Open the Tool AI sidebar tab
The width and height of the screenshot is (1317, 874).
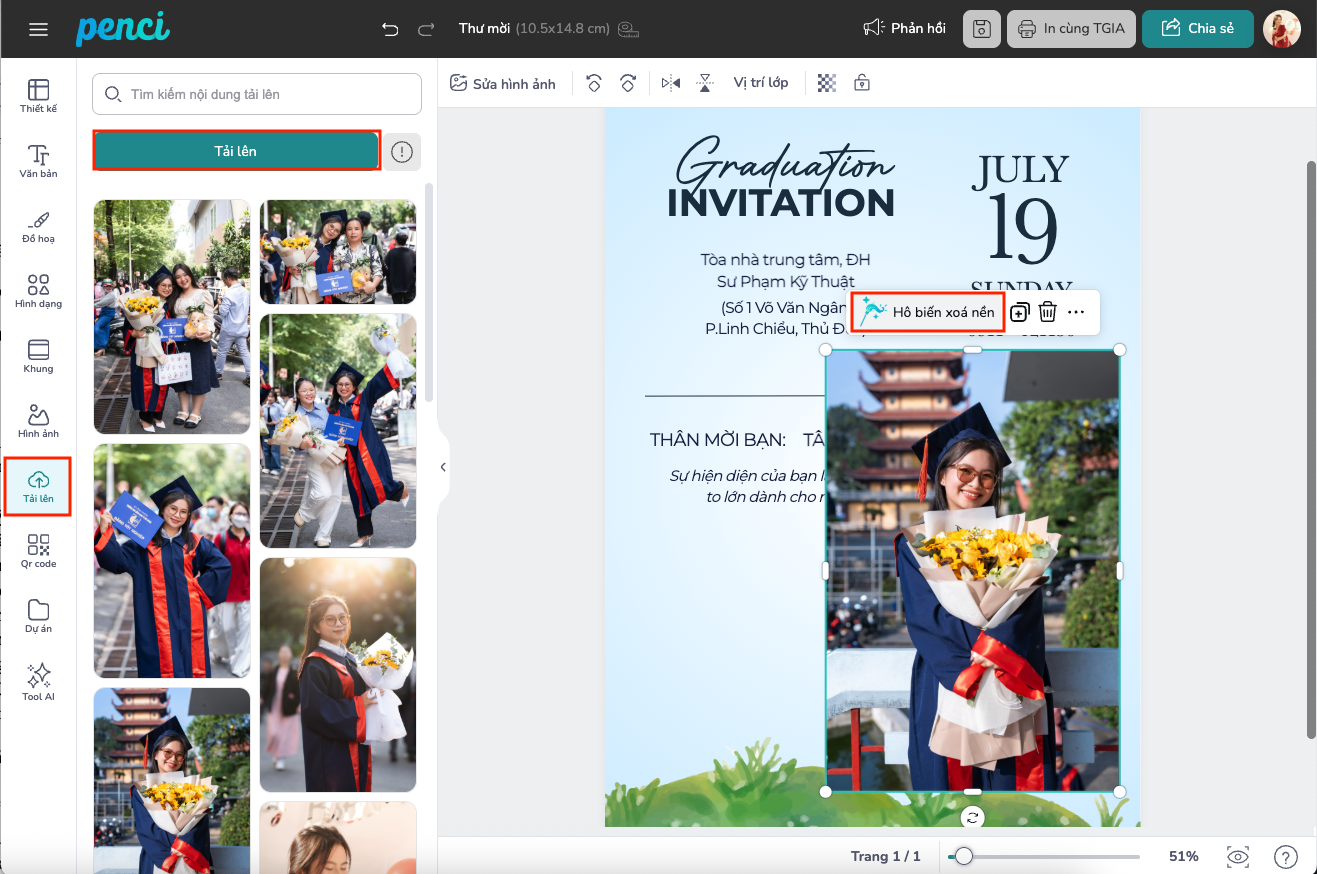(x=38, y=681)
